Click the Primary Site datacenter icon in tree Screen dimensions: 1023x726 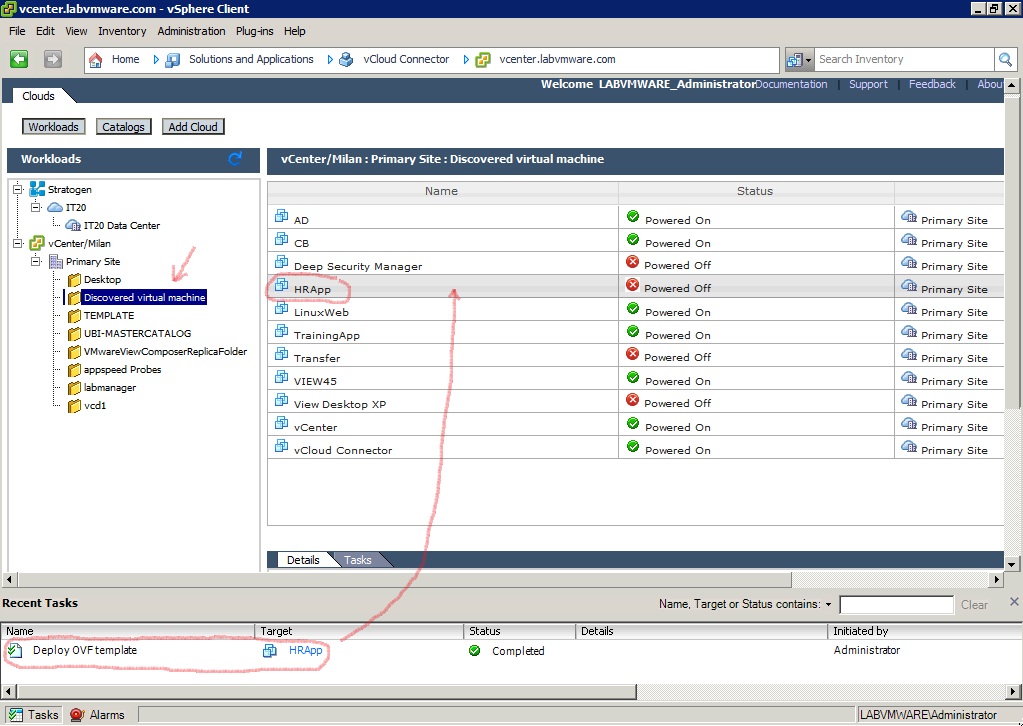click(56, 262)
